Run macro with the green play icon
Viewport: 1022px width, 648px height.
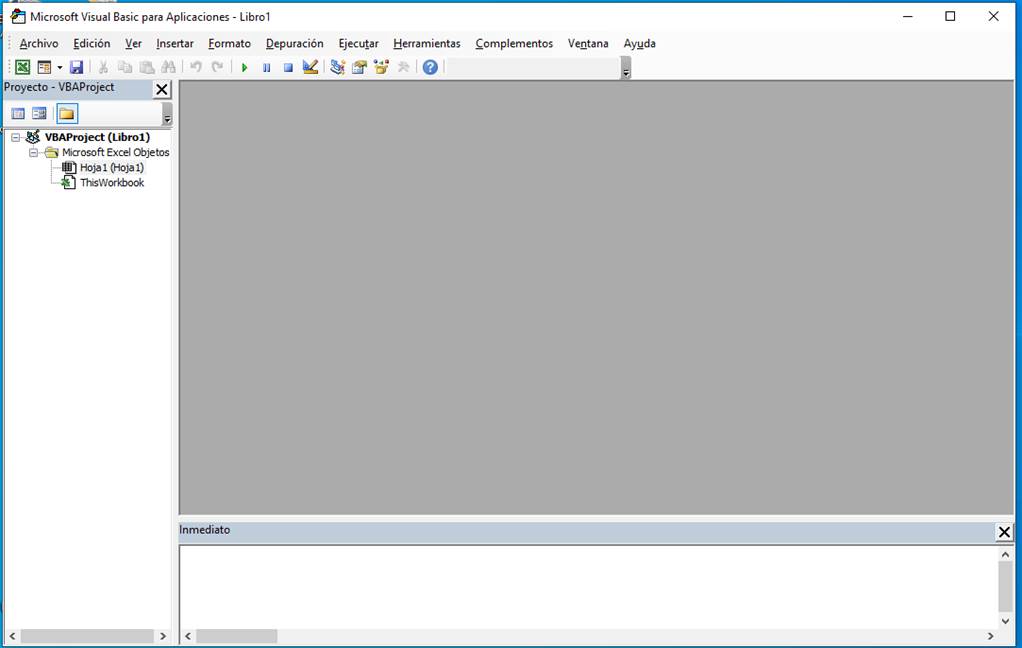tap(244, 67)
